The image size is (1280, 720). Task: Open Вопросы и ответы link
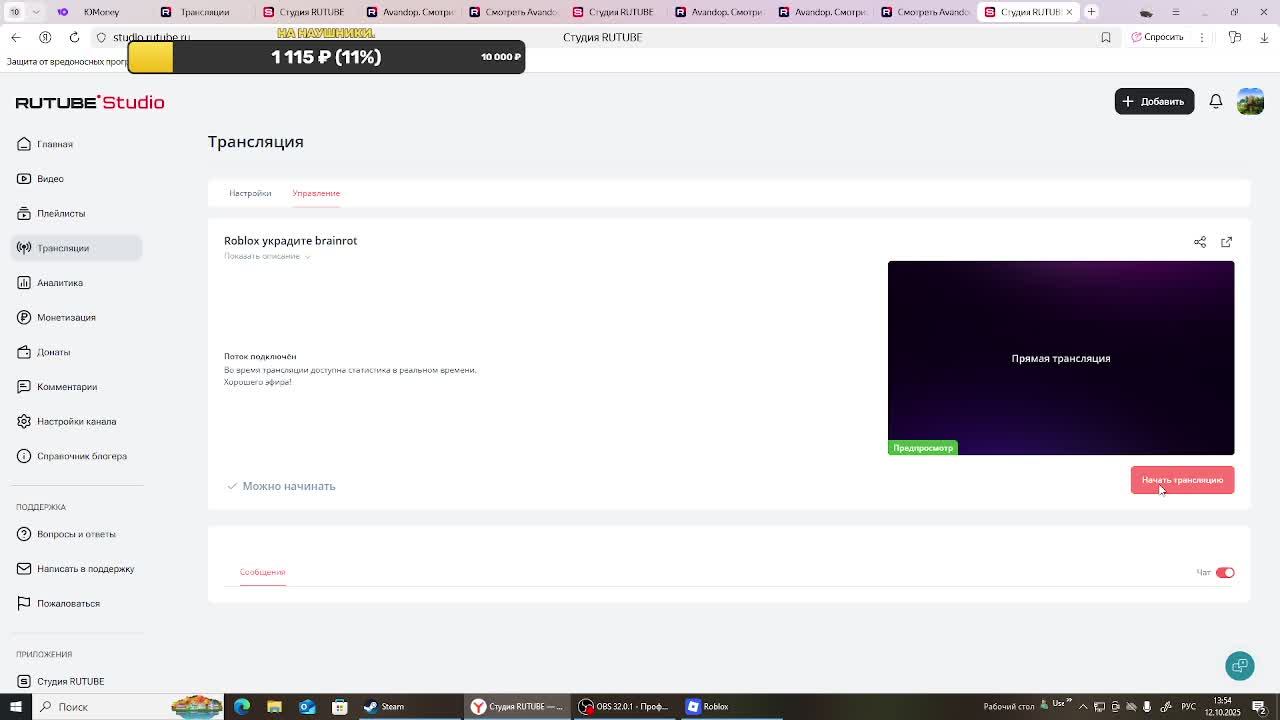click(x=77, y=534)
